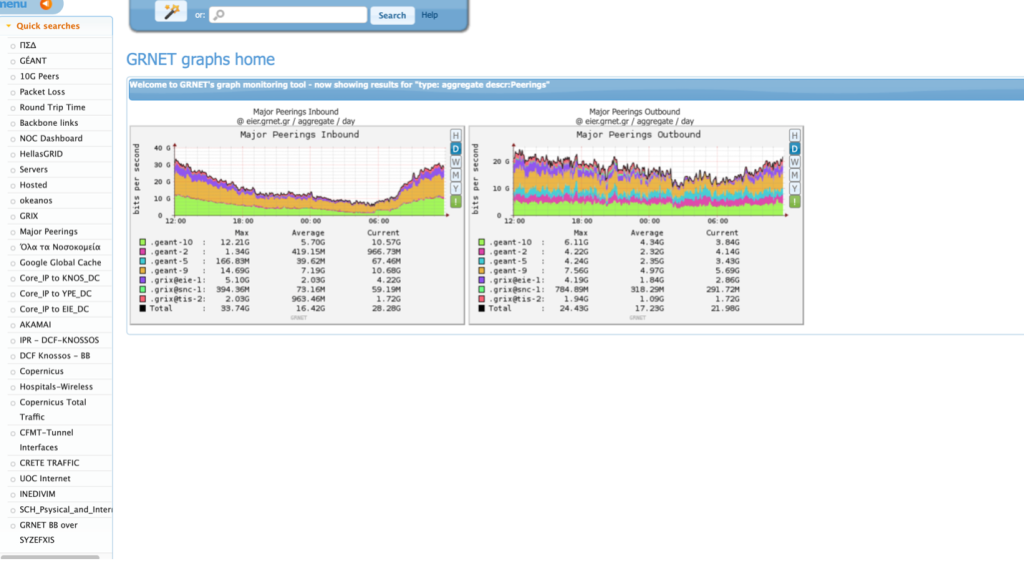Viewport: 1024px width, 562px height.
Task: Select UOC Internet quick search
Action: (x=45, y=478)
